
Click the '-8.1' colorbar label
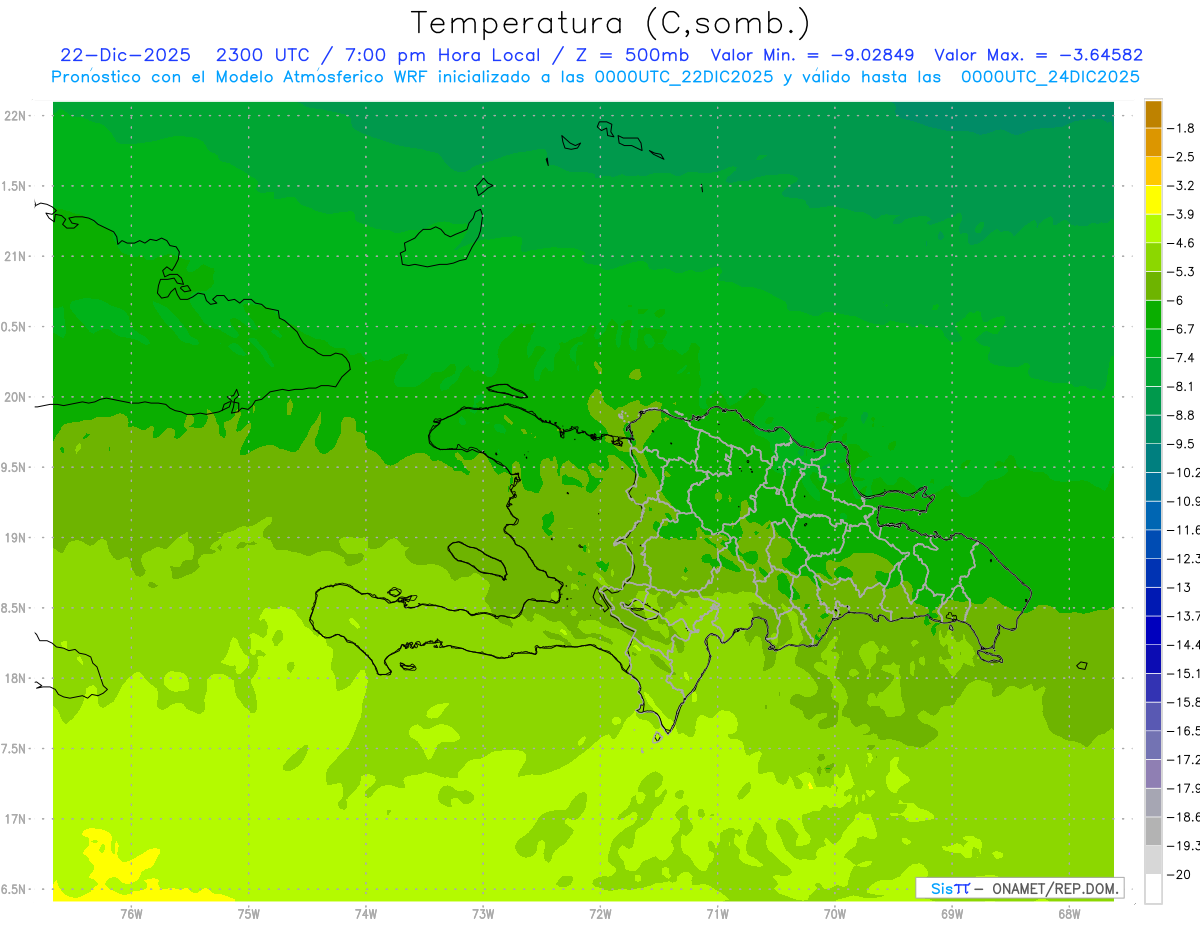(1182, 386)
